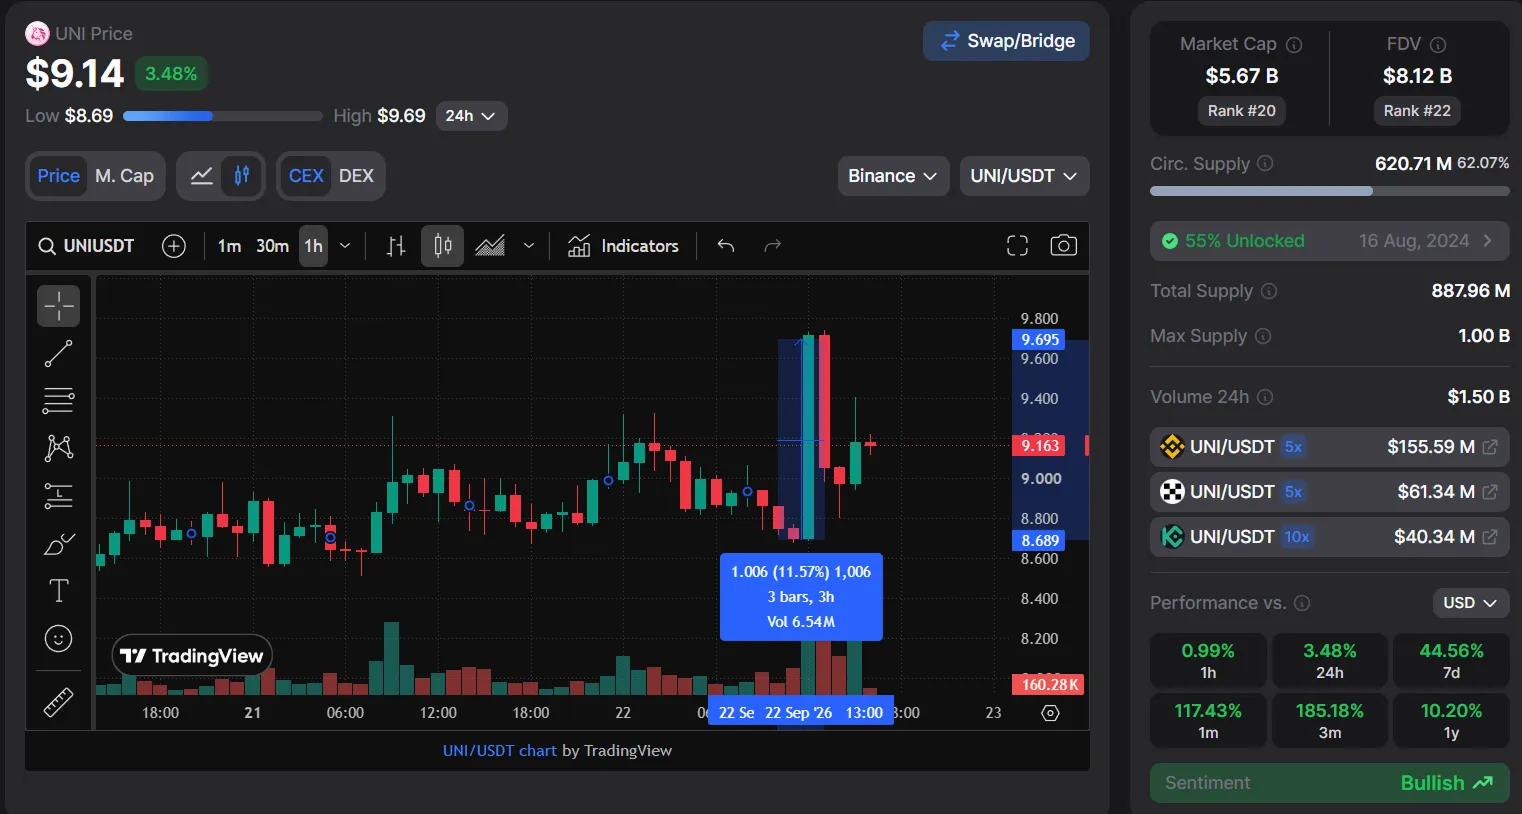
Task: Click the circulating supply progress bar
Action: pos(1329,190)
